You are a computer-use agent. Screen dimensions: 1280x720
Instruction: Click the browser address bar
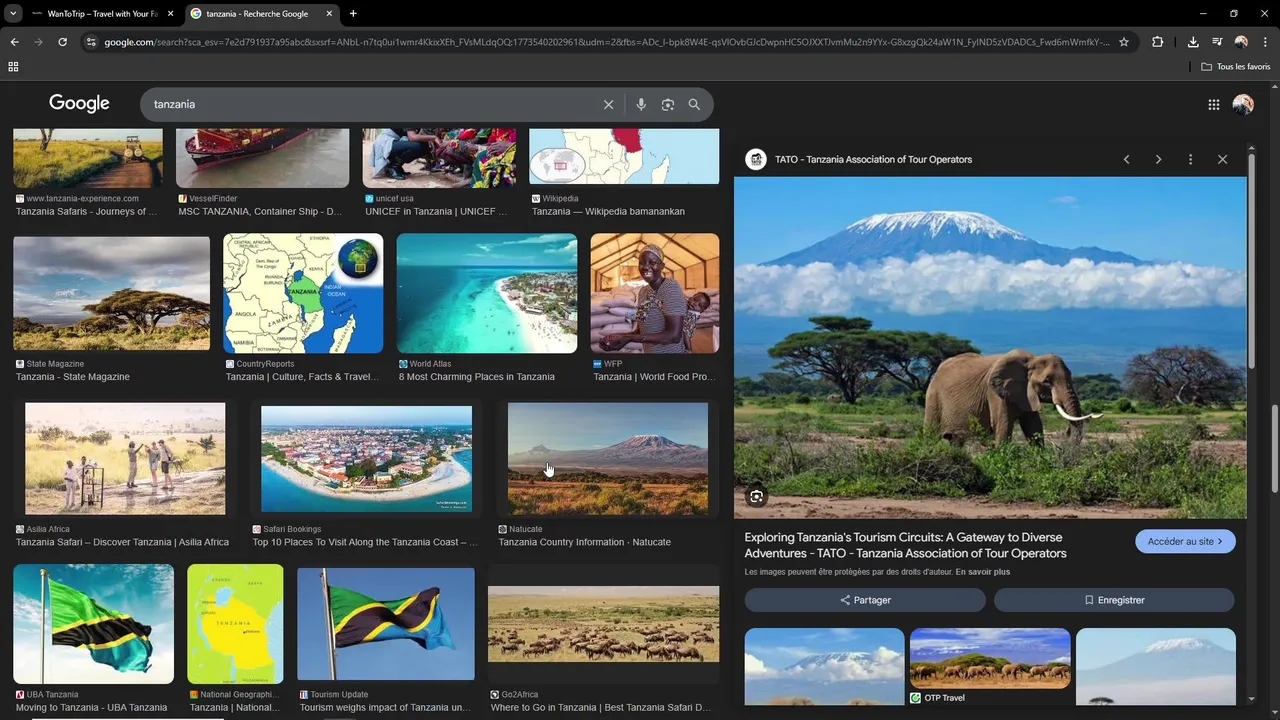coord(606,42)
